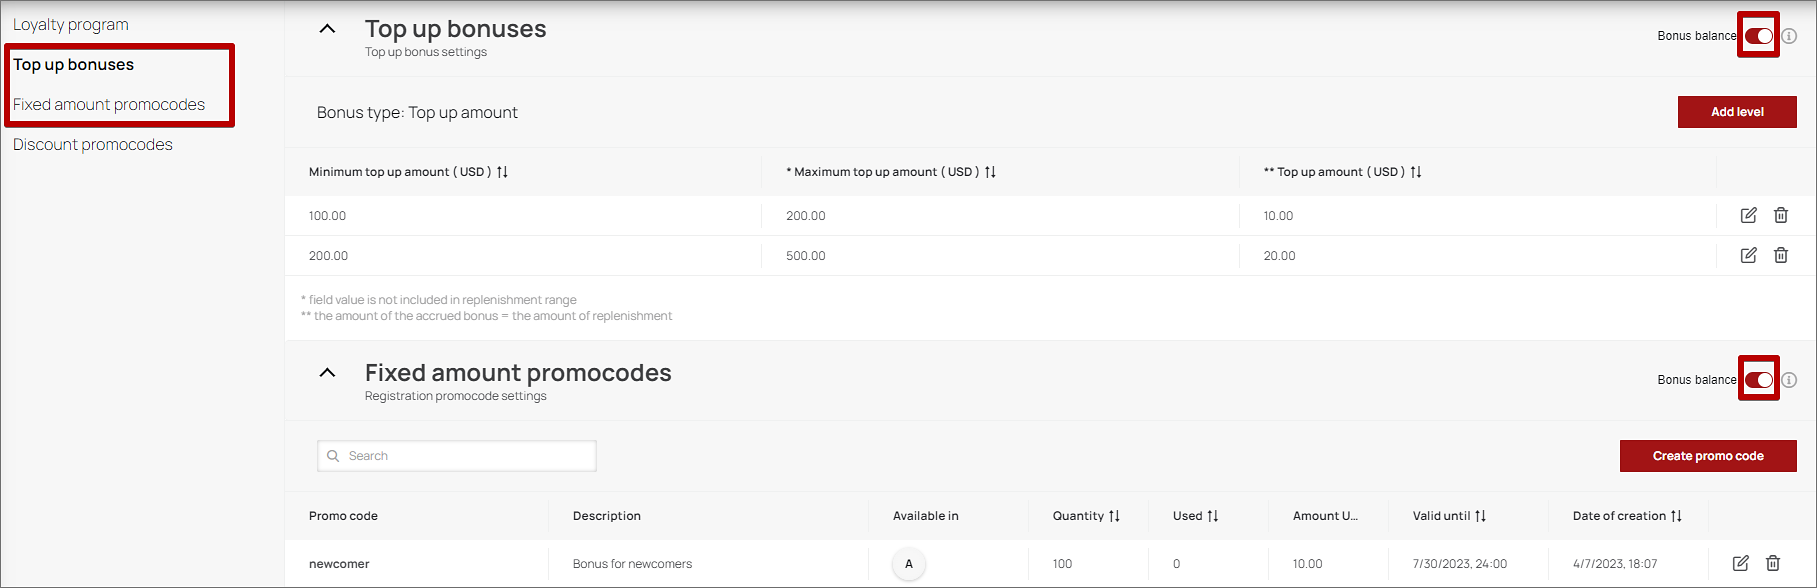Screen dimensions: 1817x588
Task: Open the Bonus balance info tooltip for promocodes
Action: tap(1789, 380)
